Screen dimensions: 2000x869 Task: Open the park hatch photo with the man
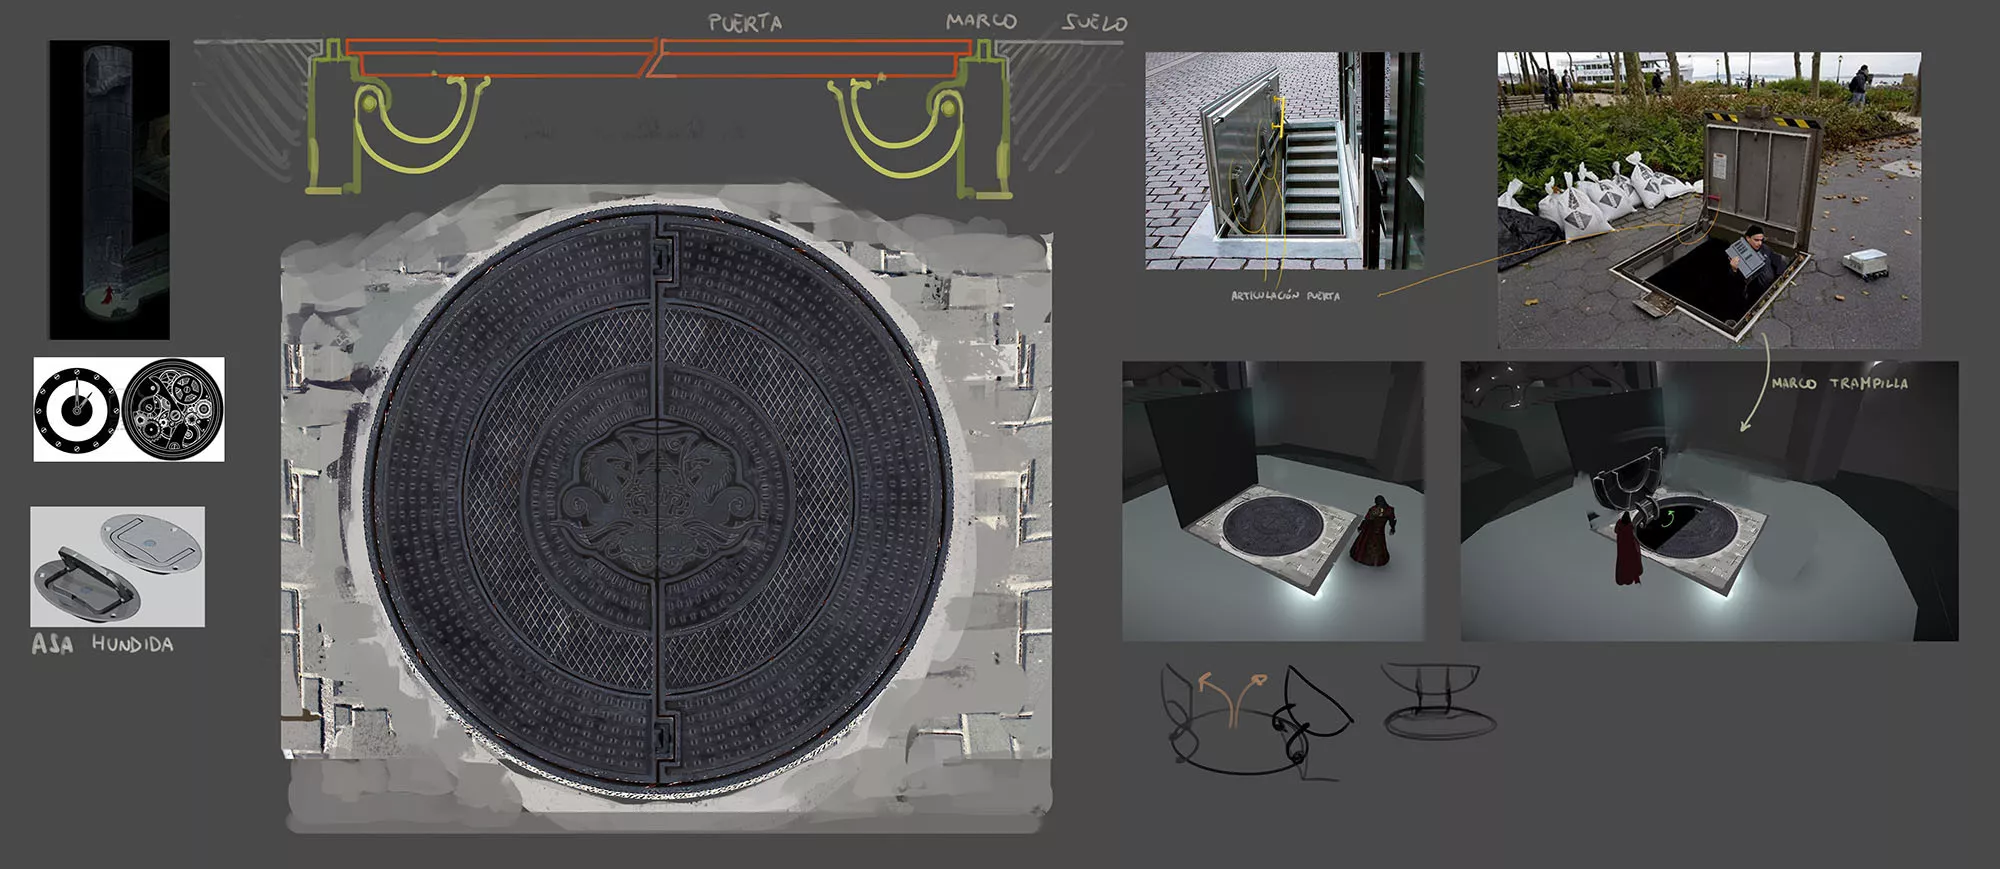click(x=1708, y=200)
